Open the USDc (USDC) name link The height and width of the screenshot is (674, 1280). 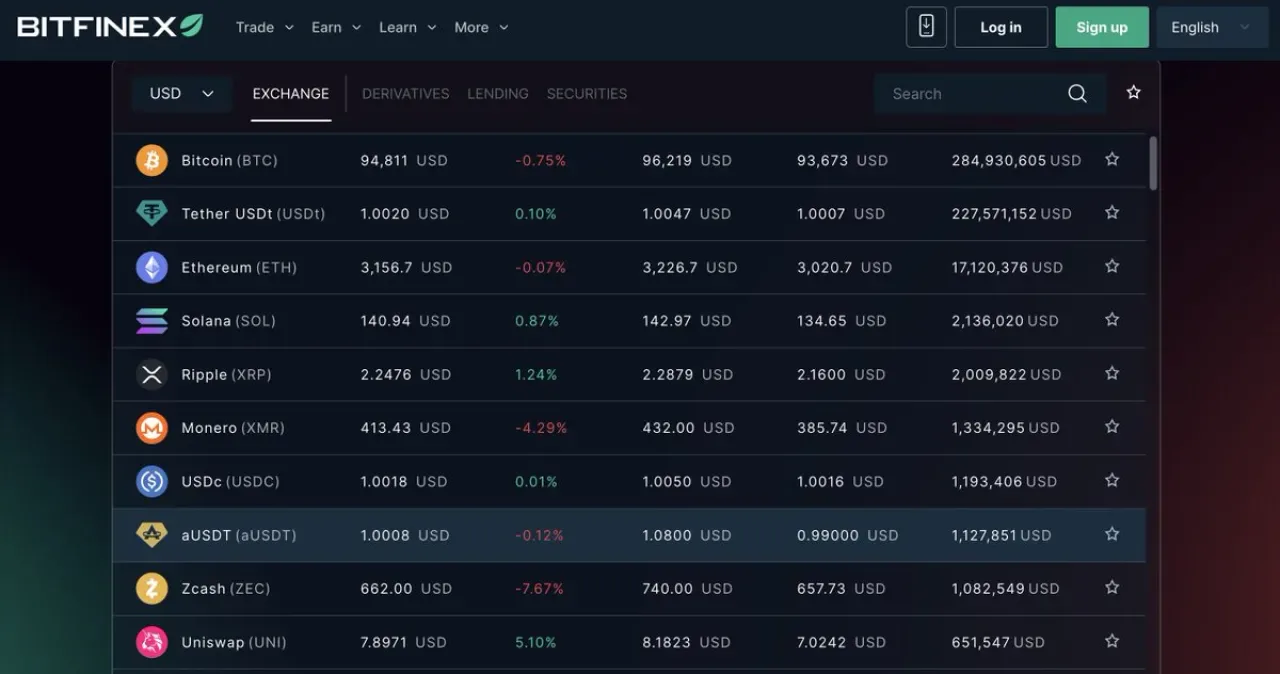(x=230, y=481)
